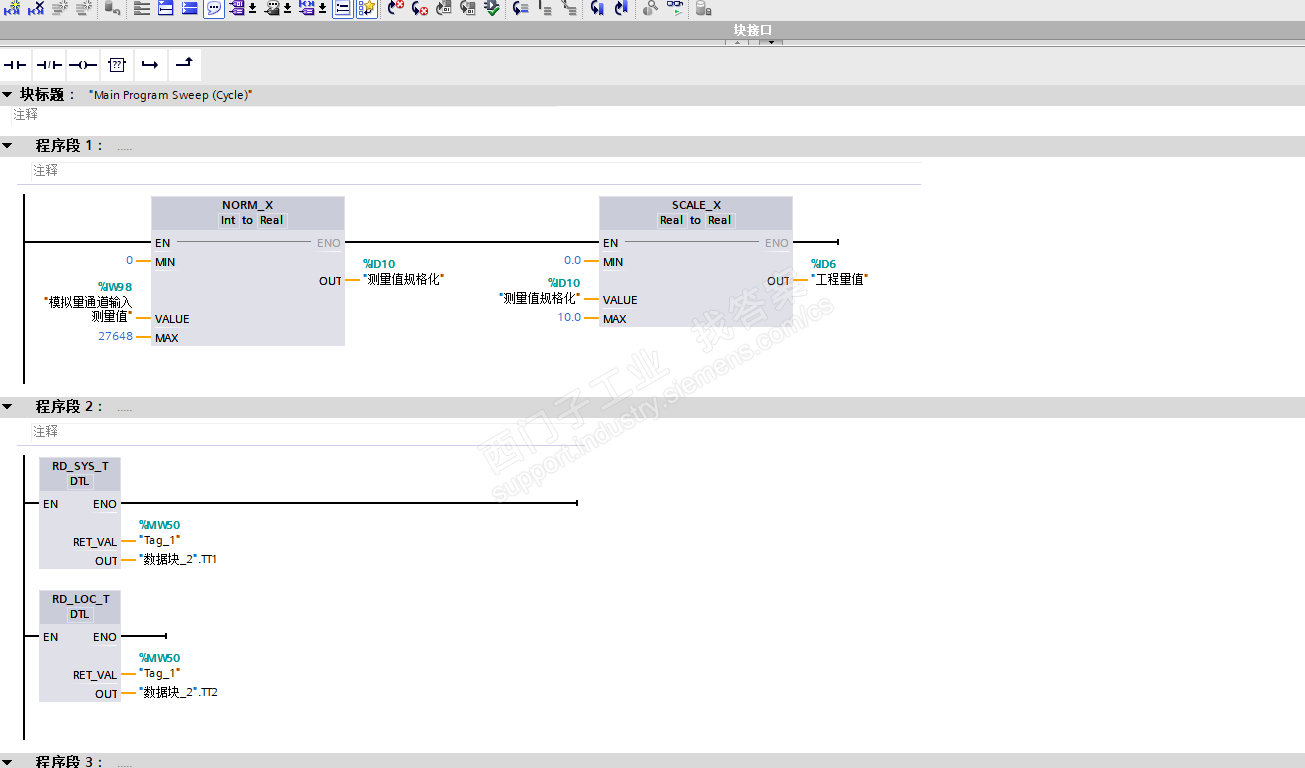Select the RD_LOC_T instruction box title

[x=80, y=599]
